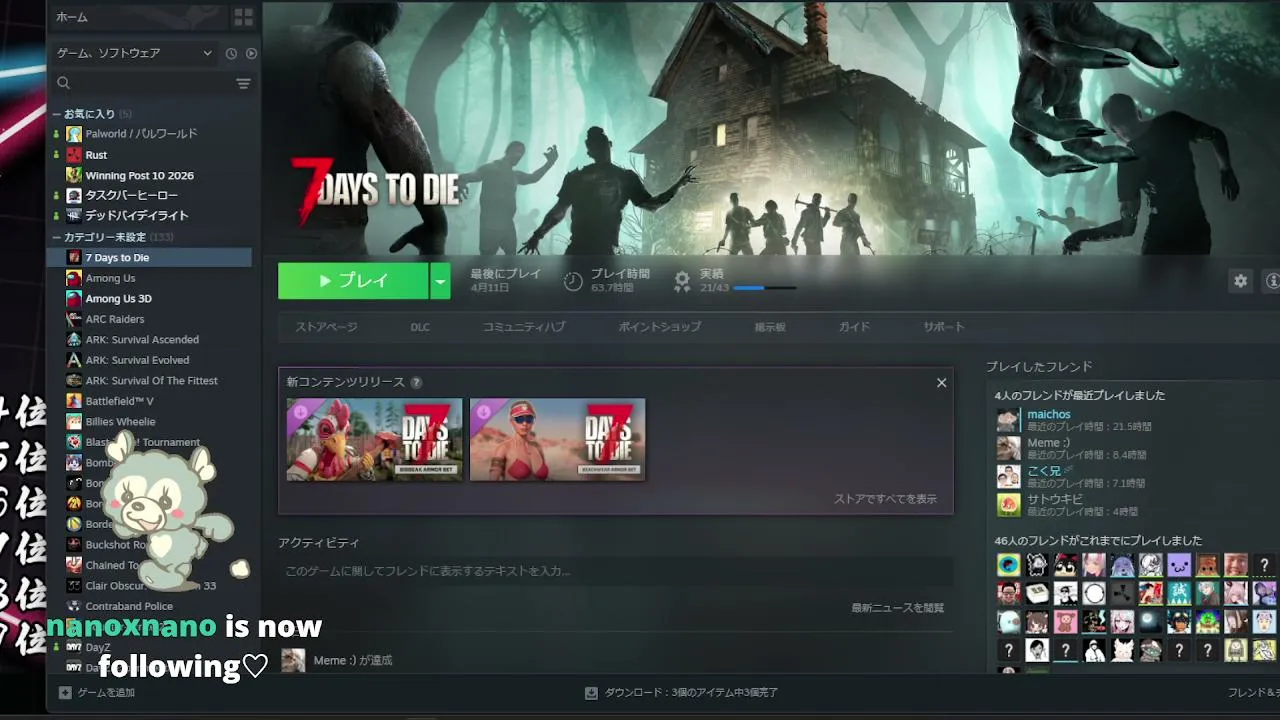Open the サポート tab
Screen dimensions: 1280x720
pyautogui.click(x=944, y=327)
